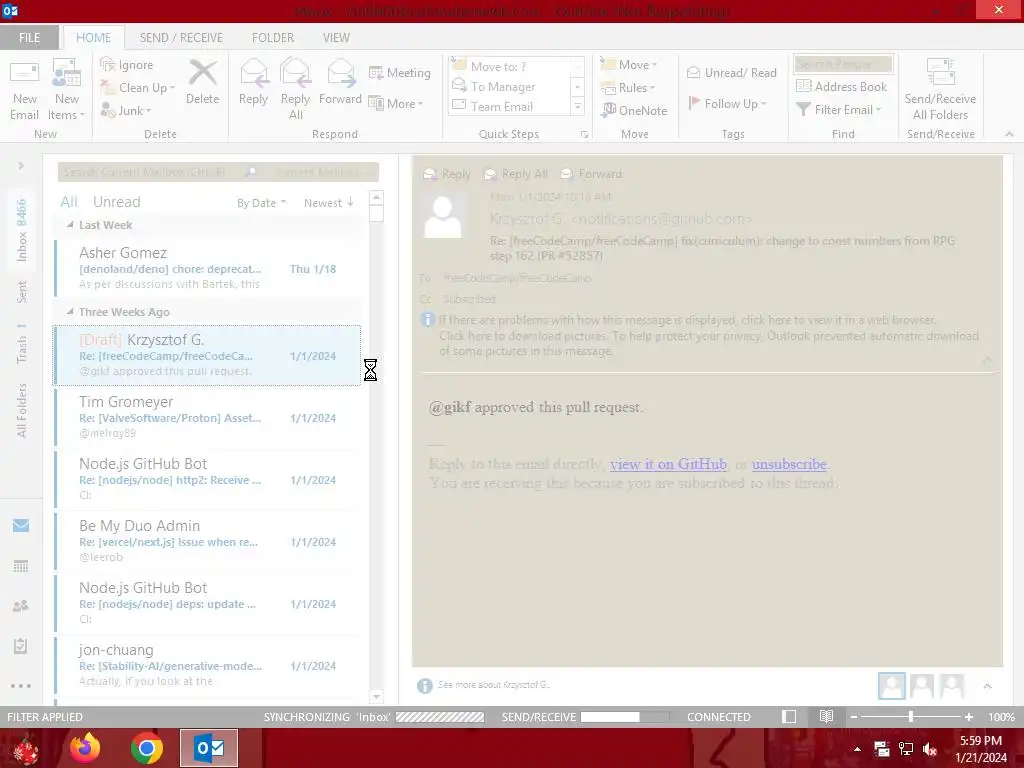Open Firefox from the taskbar
The width and height of the screenshot is (1024, 768).
[85, 748]
